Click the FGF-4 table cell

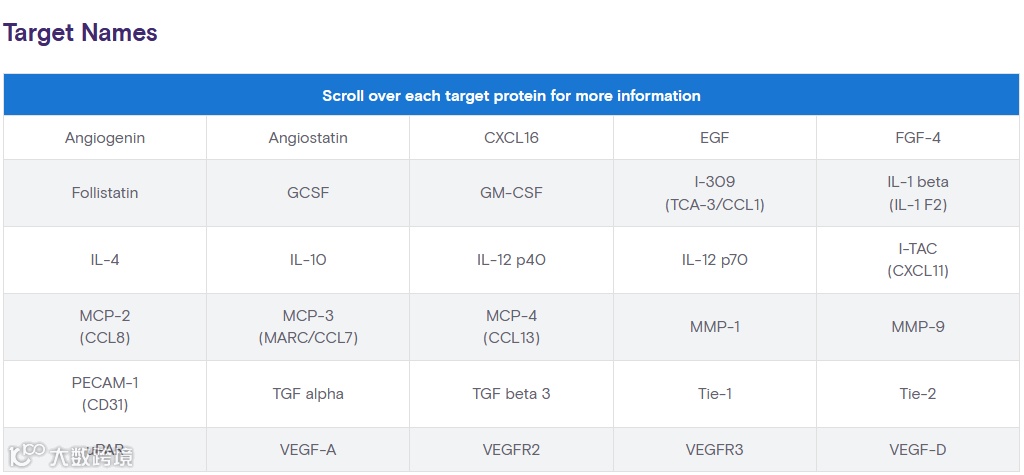tap(918, 138)
